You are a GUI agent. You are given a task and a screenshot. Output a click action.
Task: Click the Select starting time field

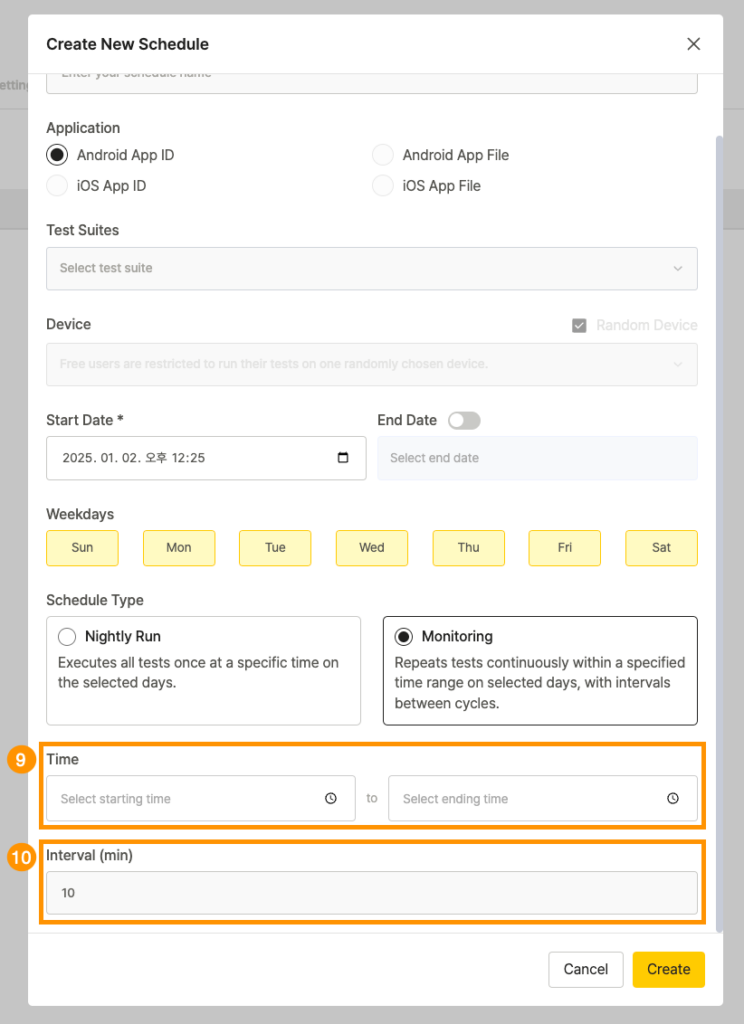tap(201, 798)
